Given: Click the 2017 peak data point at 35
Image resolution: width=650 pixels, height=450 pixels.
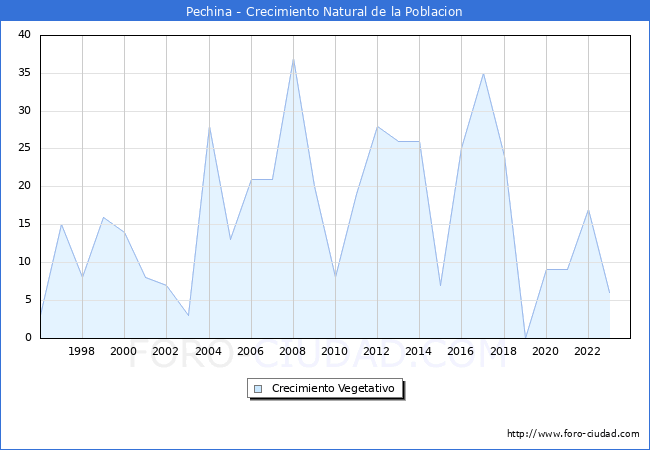Looking at the screenshot, I should (x=483, y=74).
